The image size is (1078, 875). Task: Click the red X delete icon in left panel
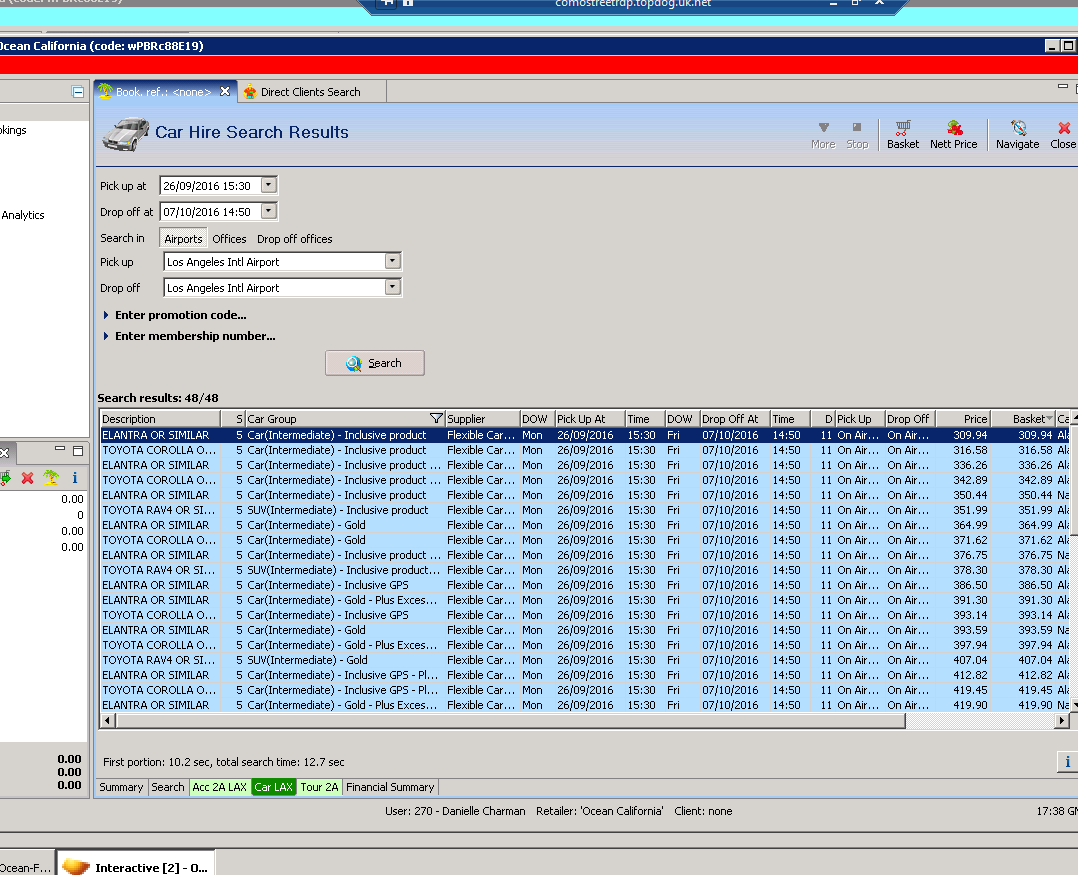tap(27, 478)
